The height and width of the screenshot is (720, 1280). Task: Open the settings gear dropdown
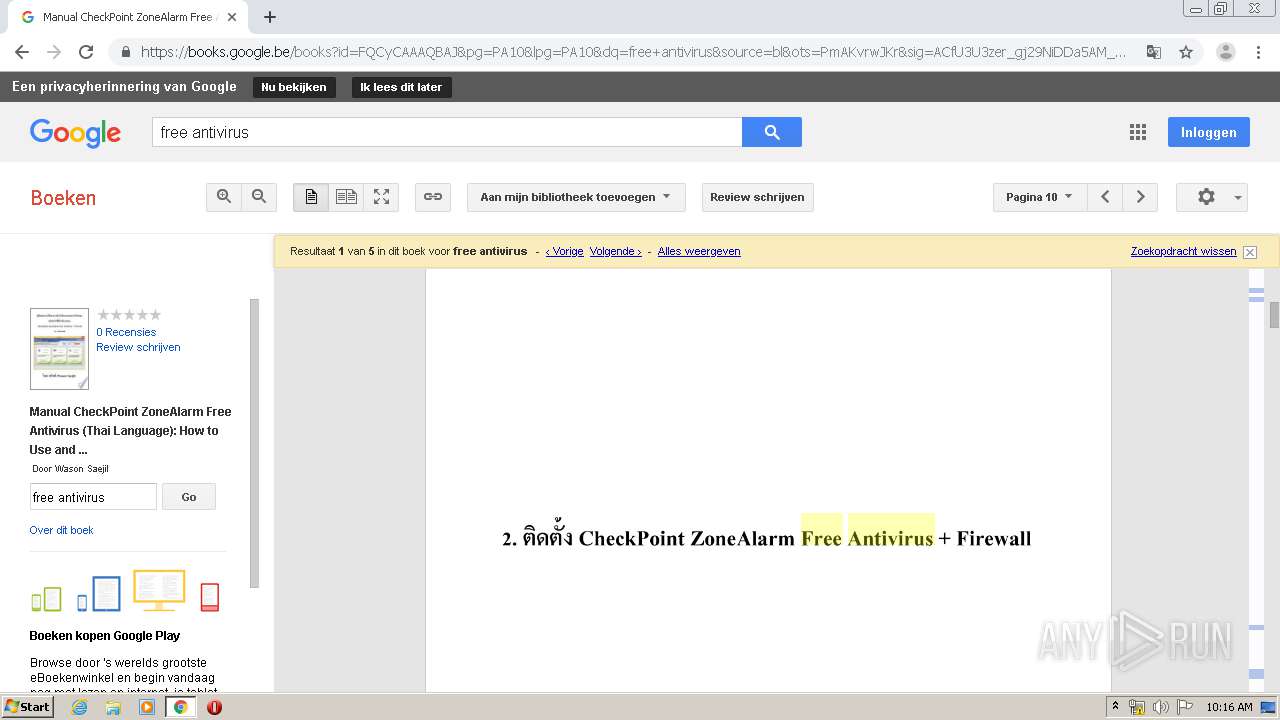[x=1212, y=197]
